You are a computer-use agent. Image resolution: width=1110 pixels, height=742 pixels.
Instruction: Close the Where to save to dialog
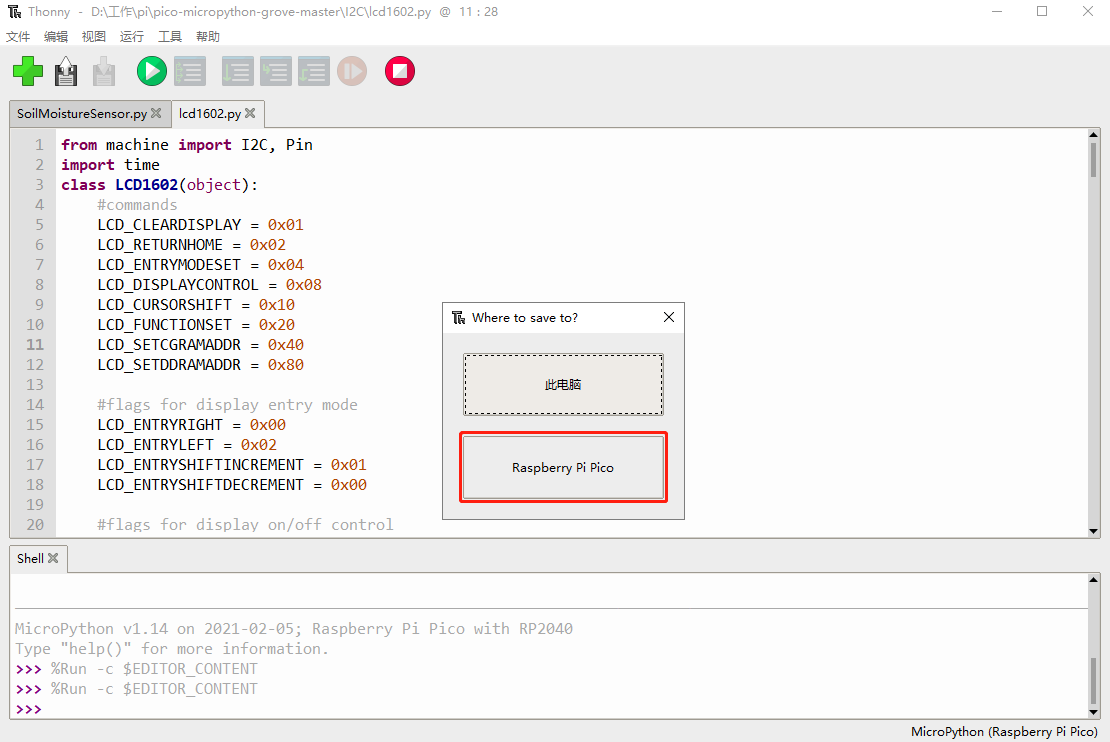[669, 317]
